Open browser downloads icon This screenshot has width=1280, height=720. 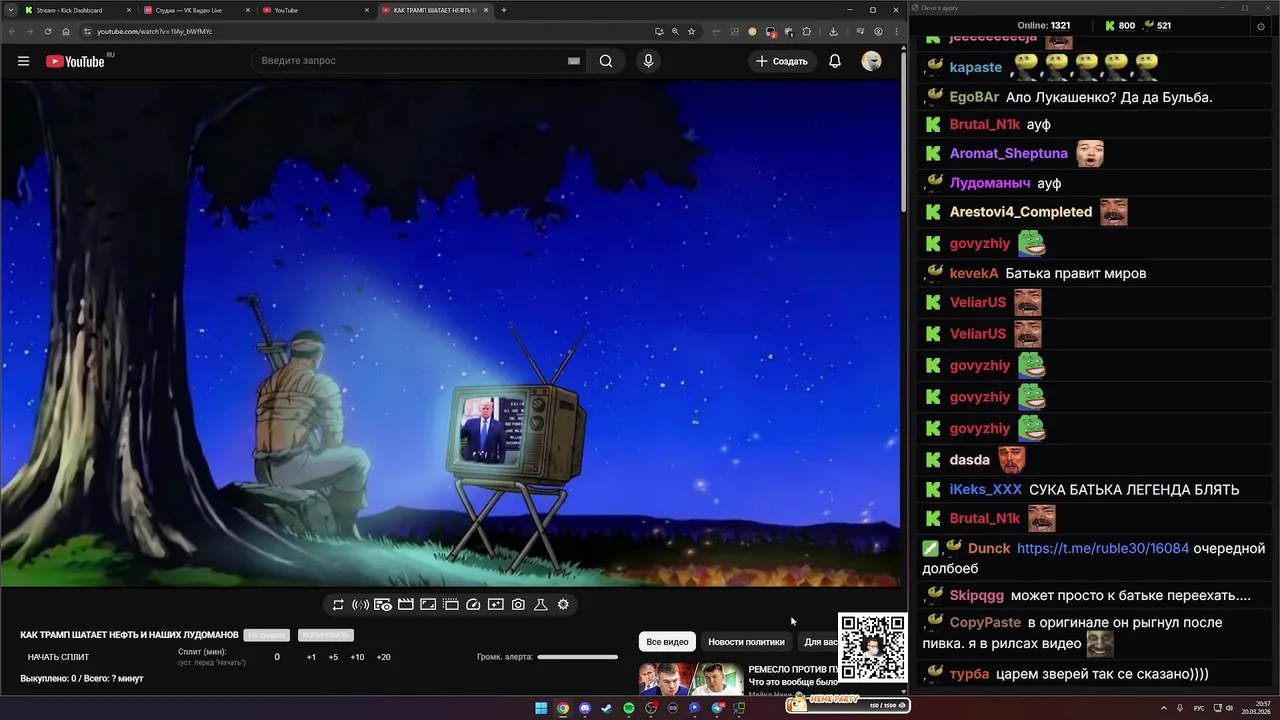[833, 31]
